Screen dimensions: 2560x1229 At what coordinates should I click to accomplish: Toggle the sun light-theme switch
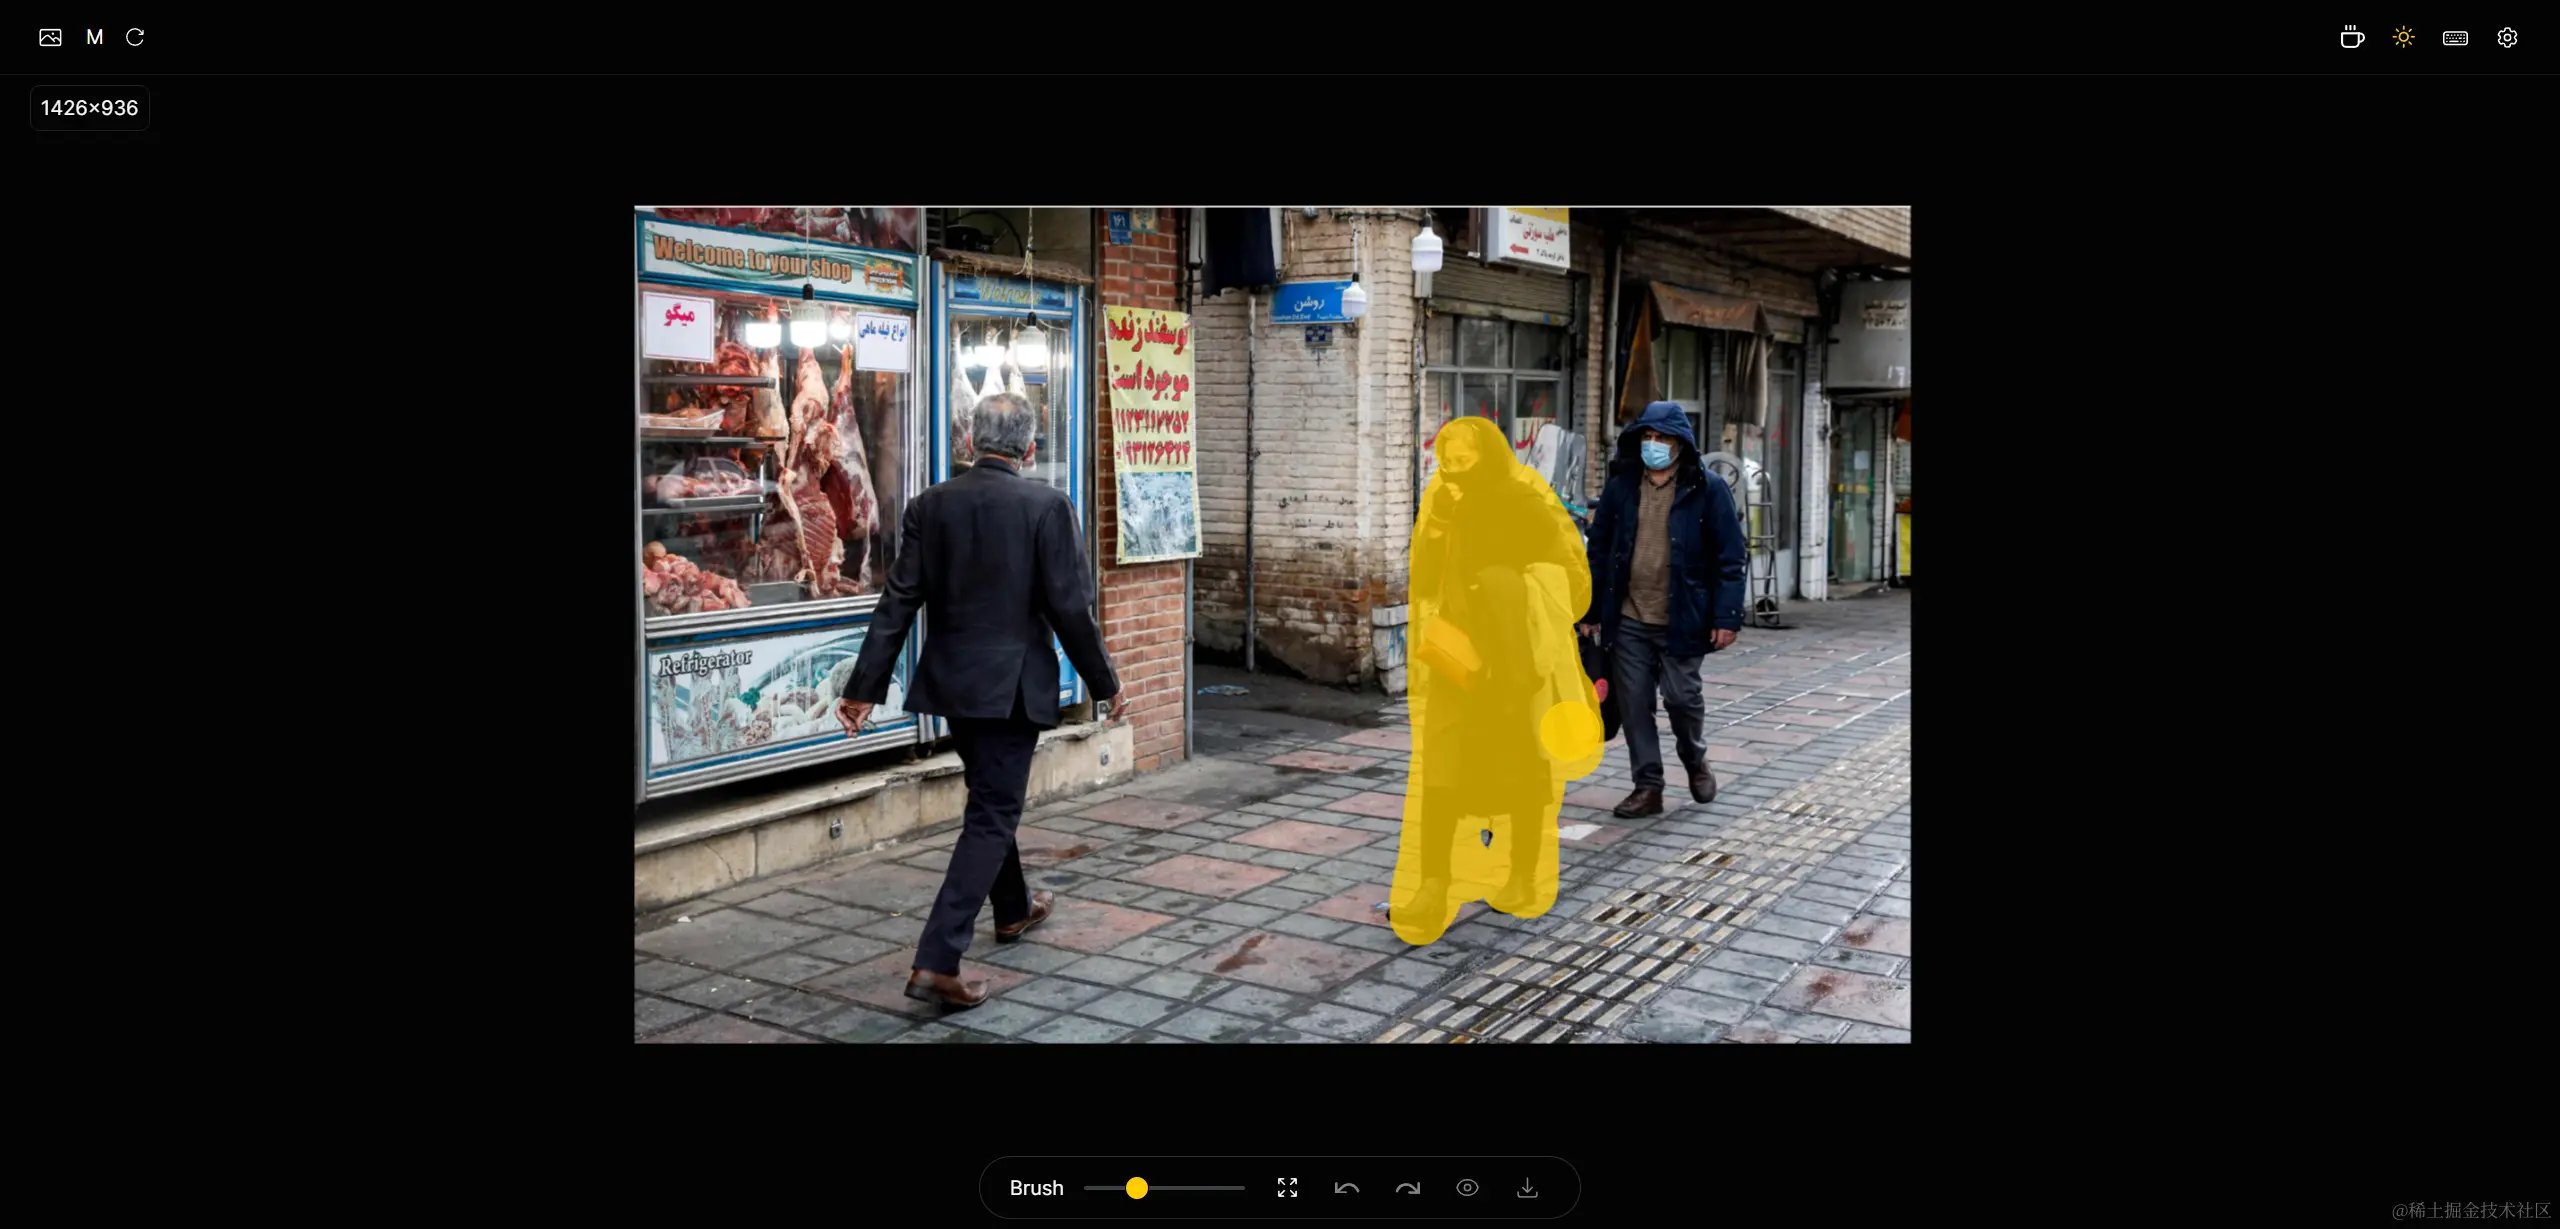point(2403,37)
